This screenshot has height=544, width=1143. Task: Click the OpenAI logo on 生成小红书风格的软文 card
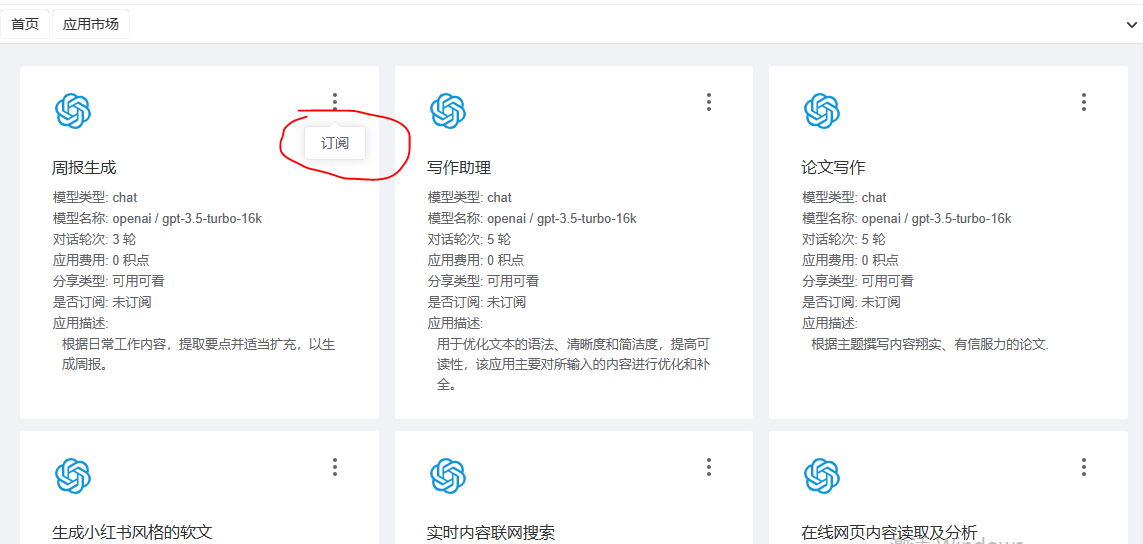tap(73, 476)
